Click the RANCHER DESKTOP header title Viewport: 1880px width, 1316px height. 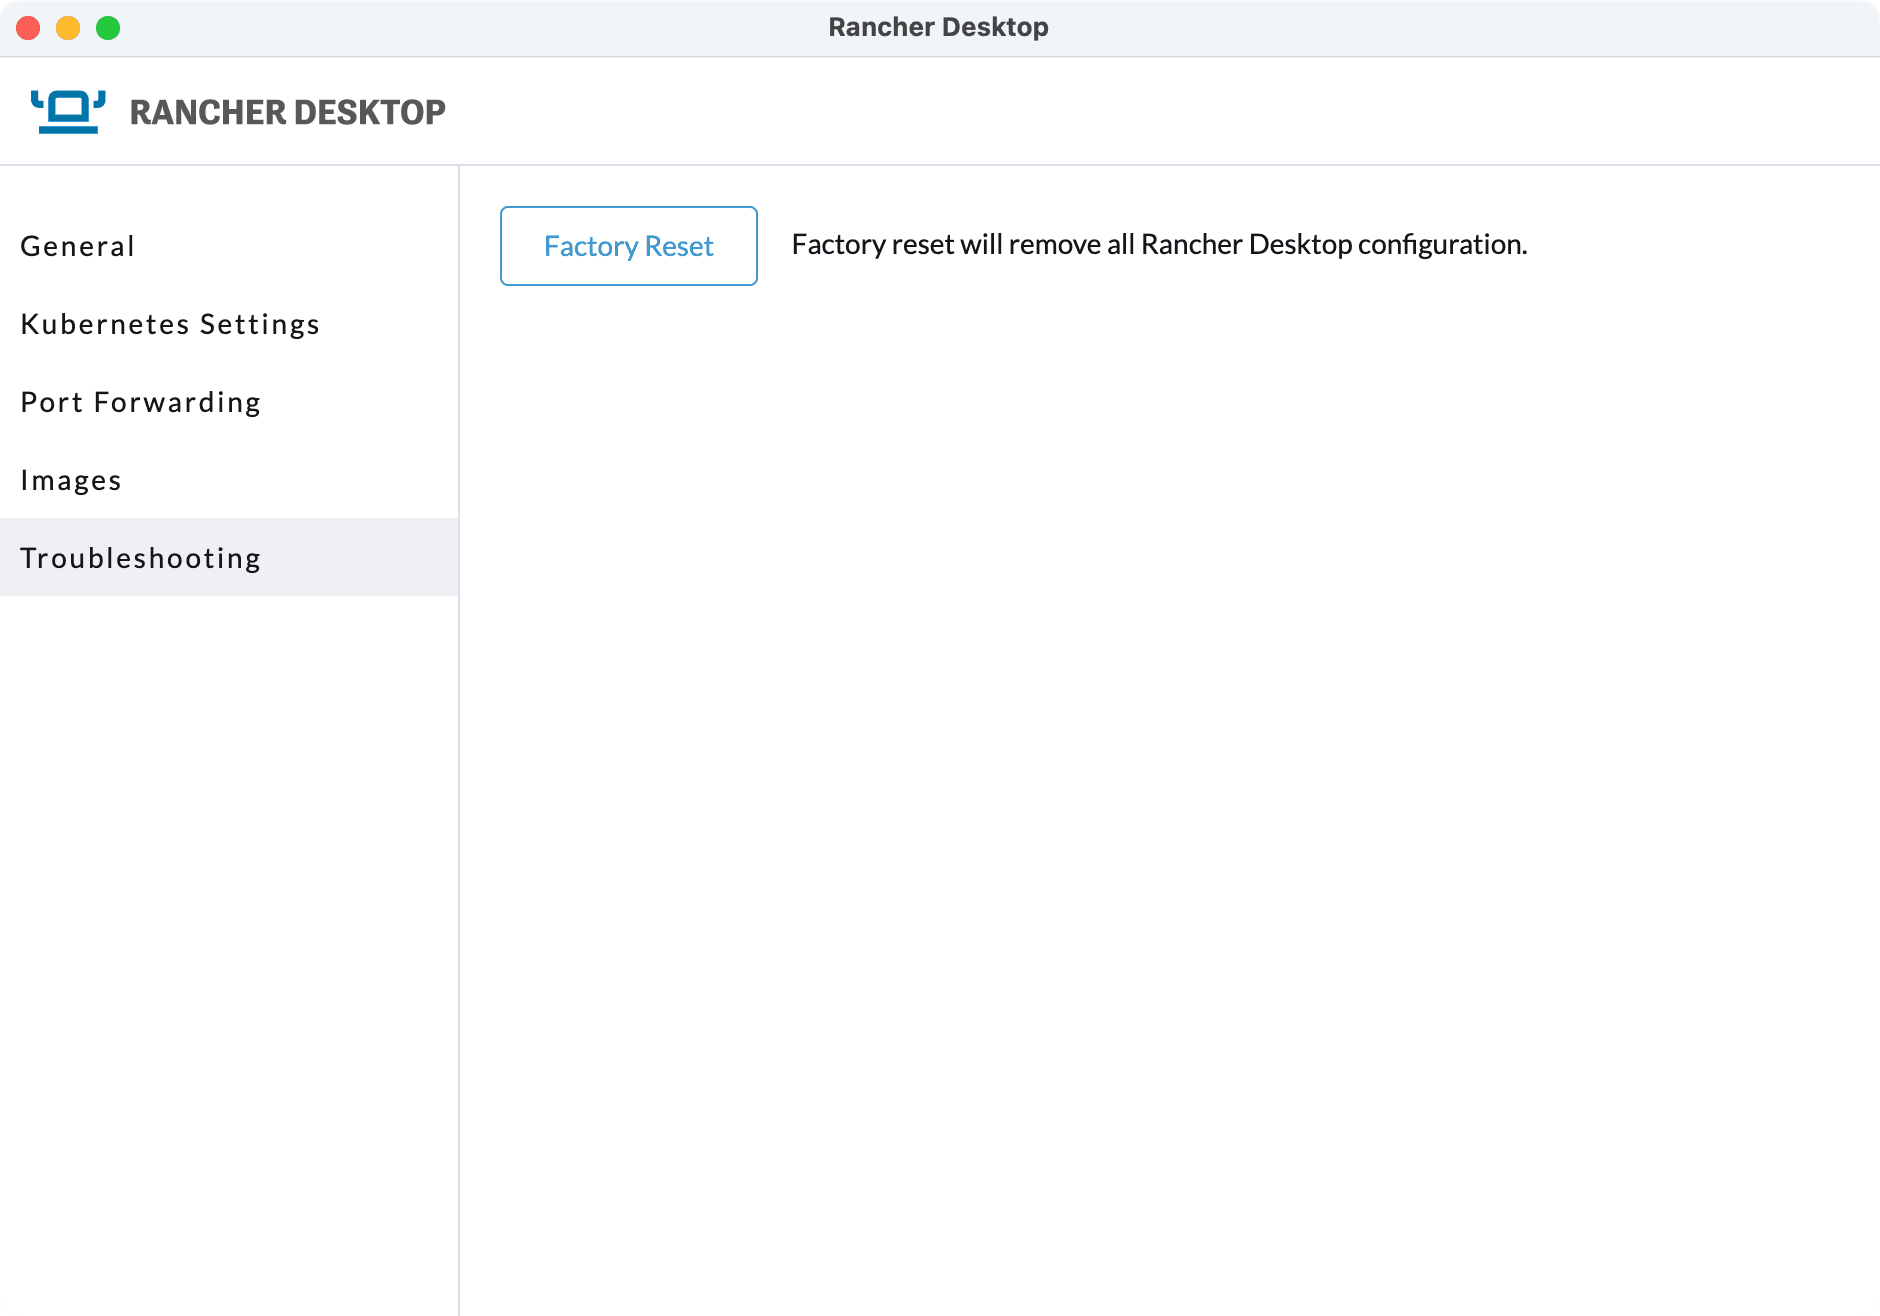pyautogui.click(x=288, y=112)
